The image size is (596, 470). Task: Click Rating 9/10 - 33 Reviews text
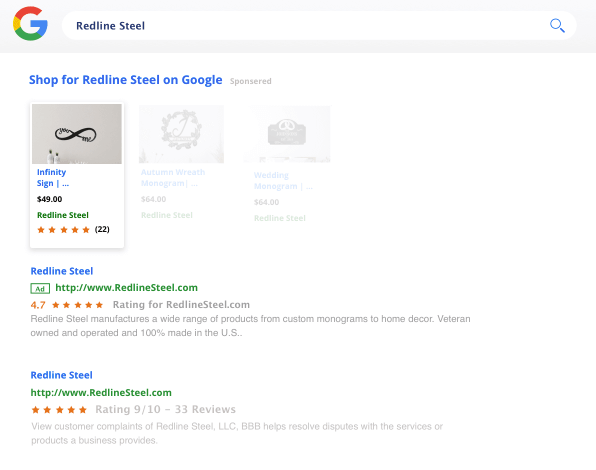tap(165, 409)
